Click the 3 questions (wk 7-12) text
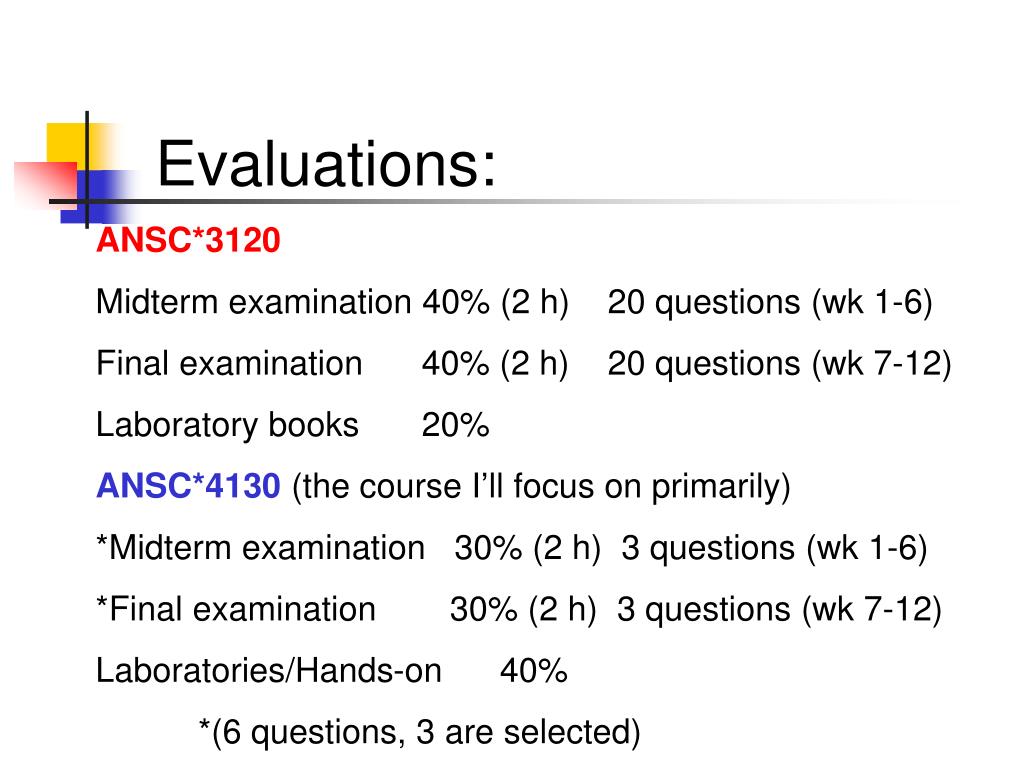The width and height of the screenshot is (1024, 768). pos(779,609)
